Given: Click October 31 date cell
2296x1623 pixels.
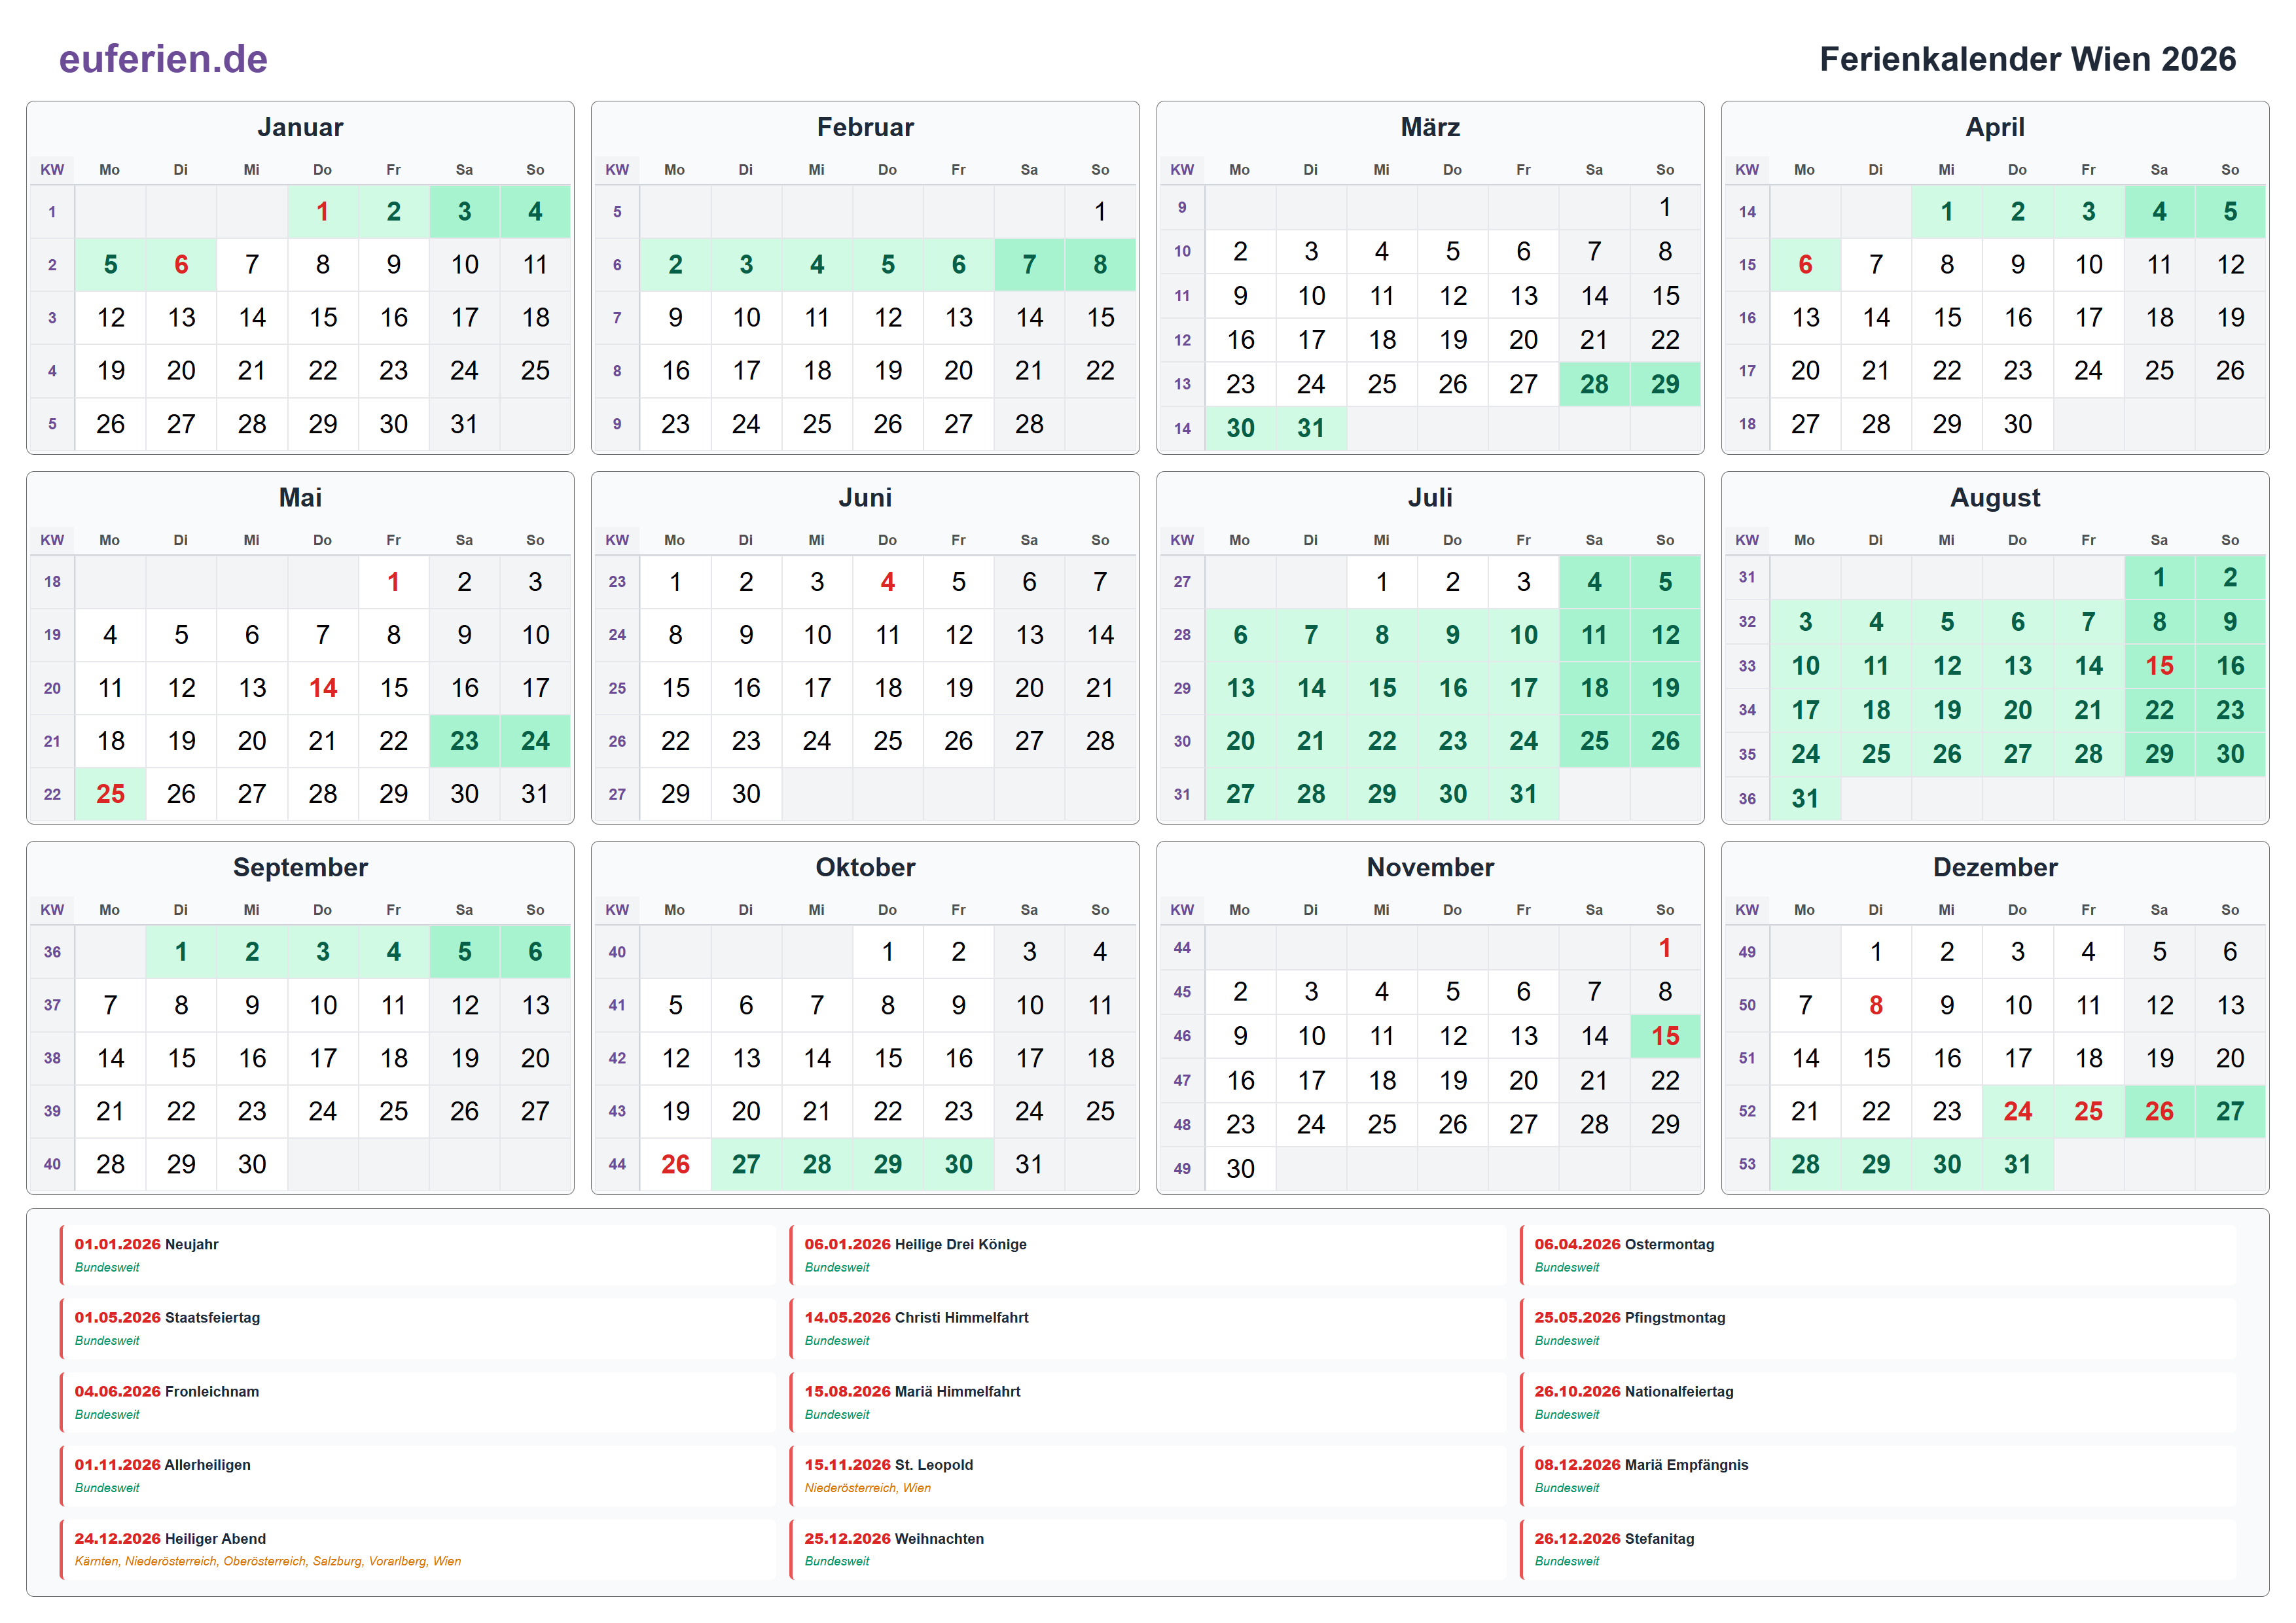Looking at the screenshot, I should pyautogui.click(x=1029, y=1164).
